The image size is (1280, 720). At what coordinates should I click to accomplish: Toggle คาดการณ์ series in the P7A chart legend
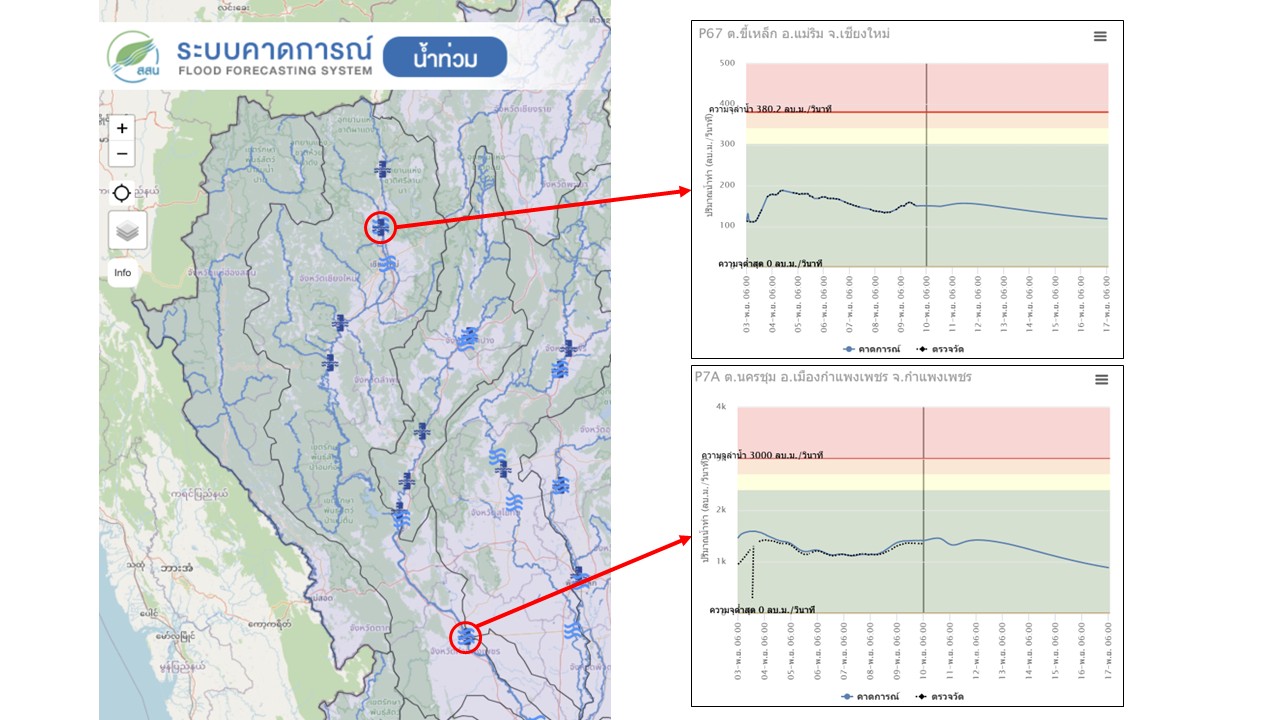tap(872, 696)
